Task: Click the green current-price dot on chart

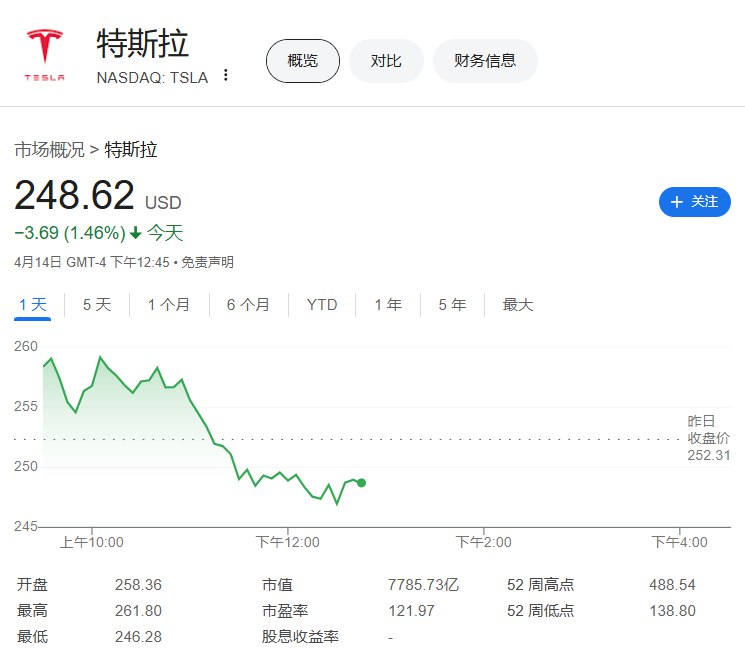Action: tap(362, 483)
